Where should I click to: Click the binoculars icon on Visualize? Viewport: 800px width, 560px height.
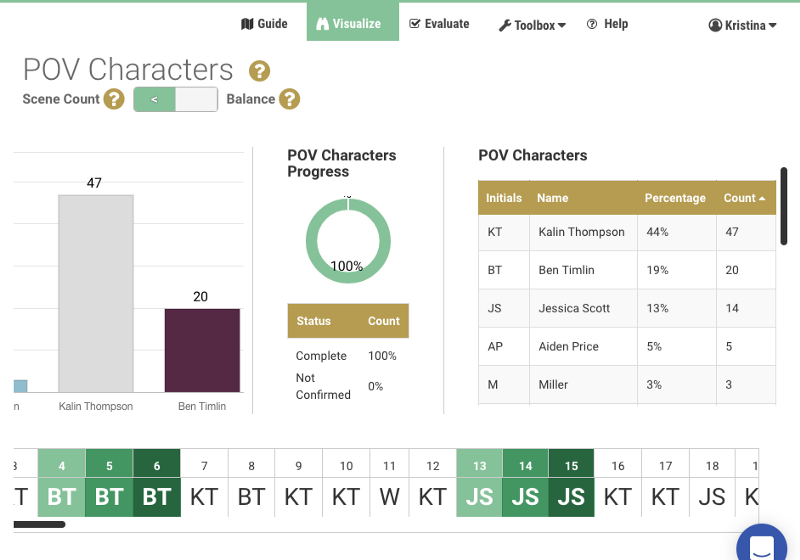point(323,24)
